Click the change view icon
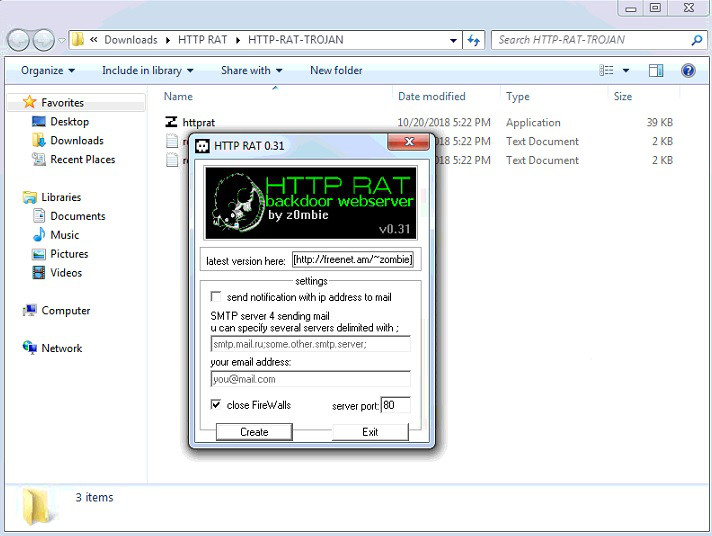The width and height of the screenshot is (712, 536). coord(606,70)
